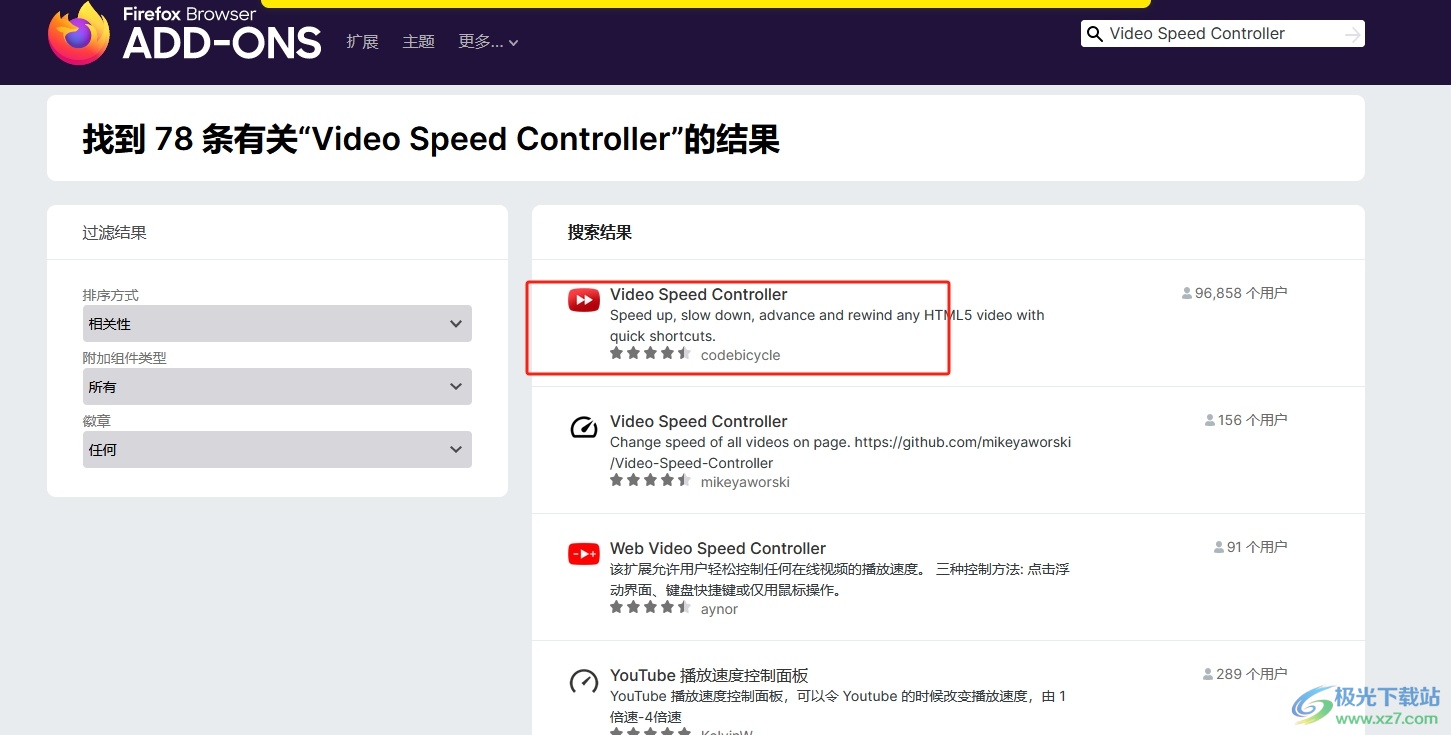
Task: Submit search with the arrow icon
Action: click(x=1352, y=34)
